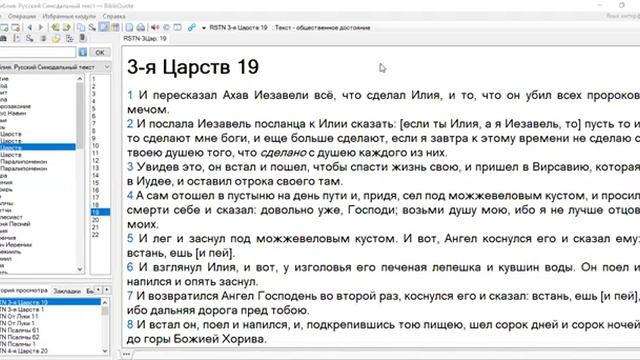The height and width of the screenshot is (360, 640).
Task: Click the printer icon in the toolbar
Action: (141, 27)
